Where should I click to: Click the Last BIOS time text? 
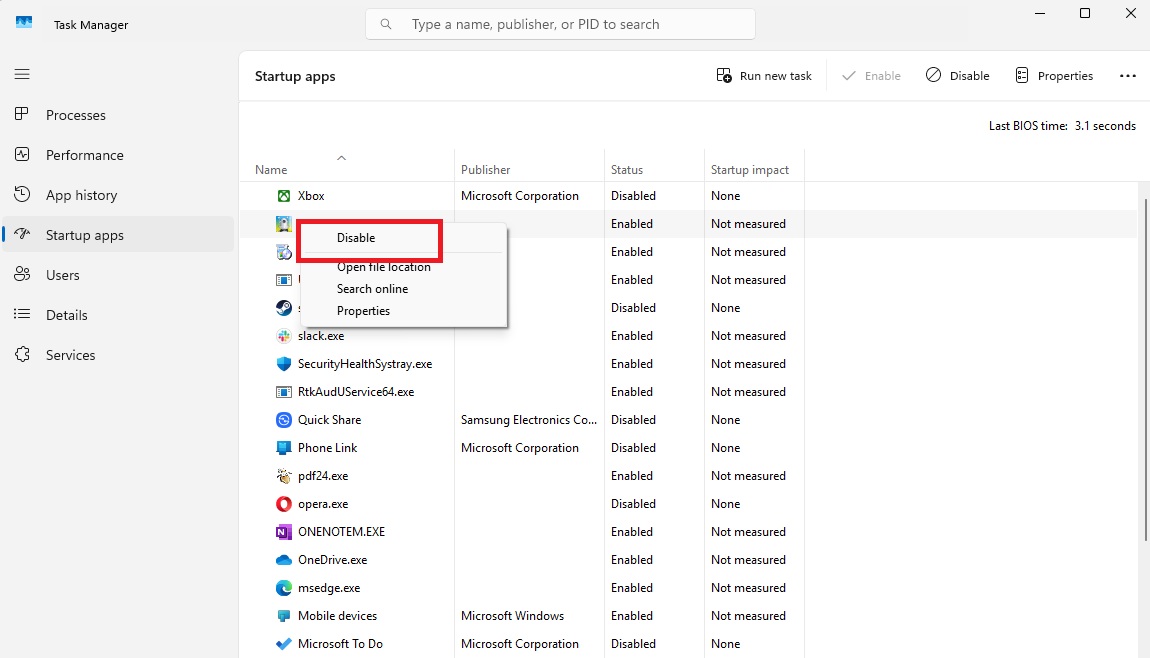click(x=1062, y=126)
